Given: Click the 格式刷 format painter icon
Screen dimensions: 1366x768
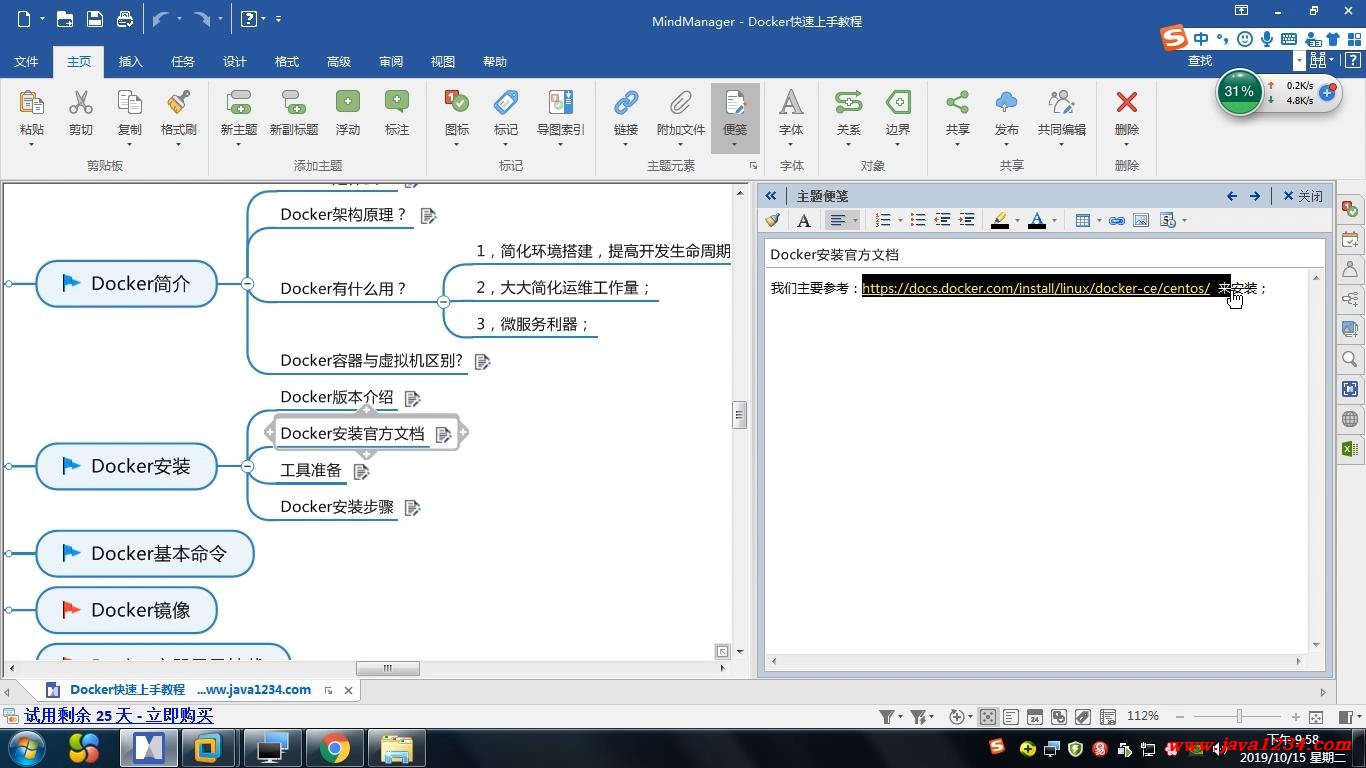Looking at the screenshot, I should pos(178,104).
